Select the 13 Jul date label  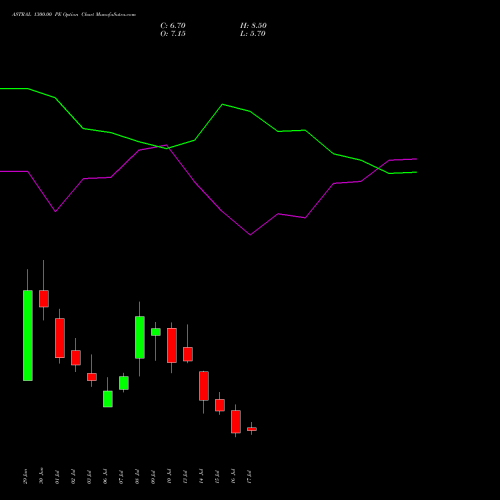coord(186,477)
